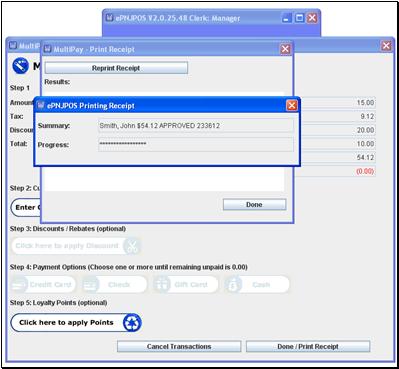
Task: Click the 'Step 1' label
Action: (x=20, y=88)
